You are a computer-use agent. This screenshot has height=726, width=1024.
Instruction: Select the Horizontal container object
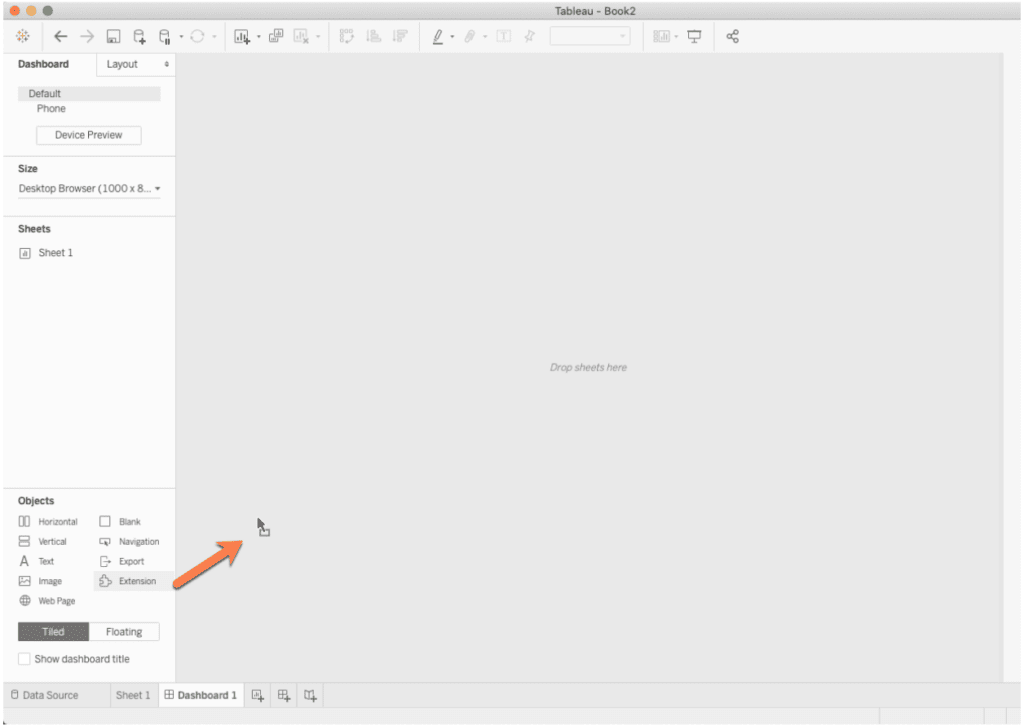pos(48,522)
